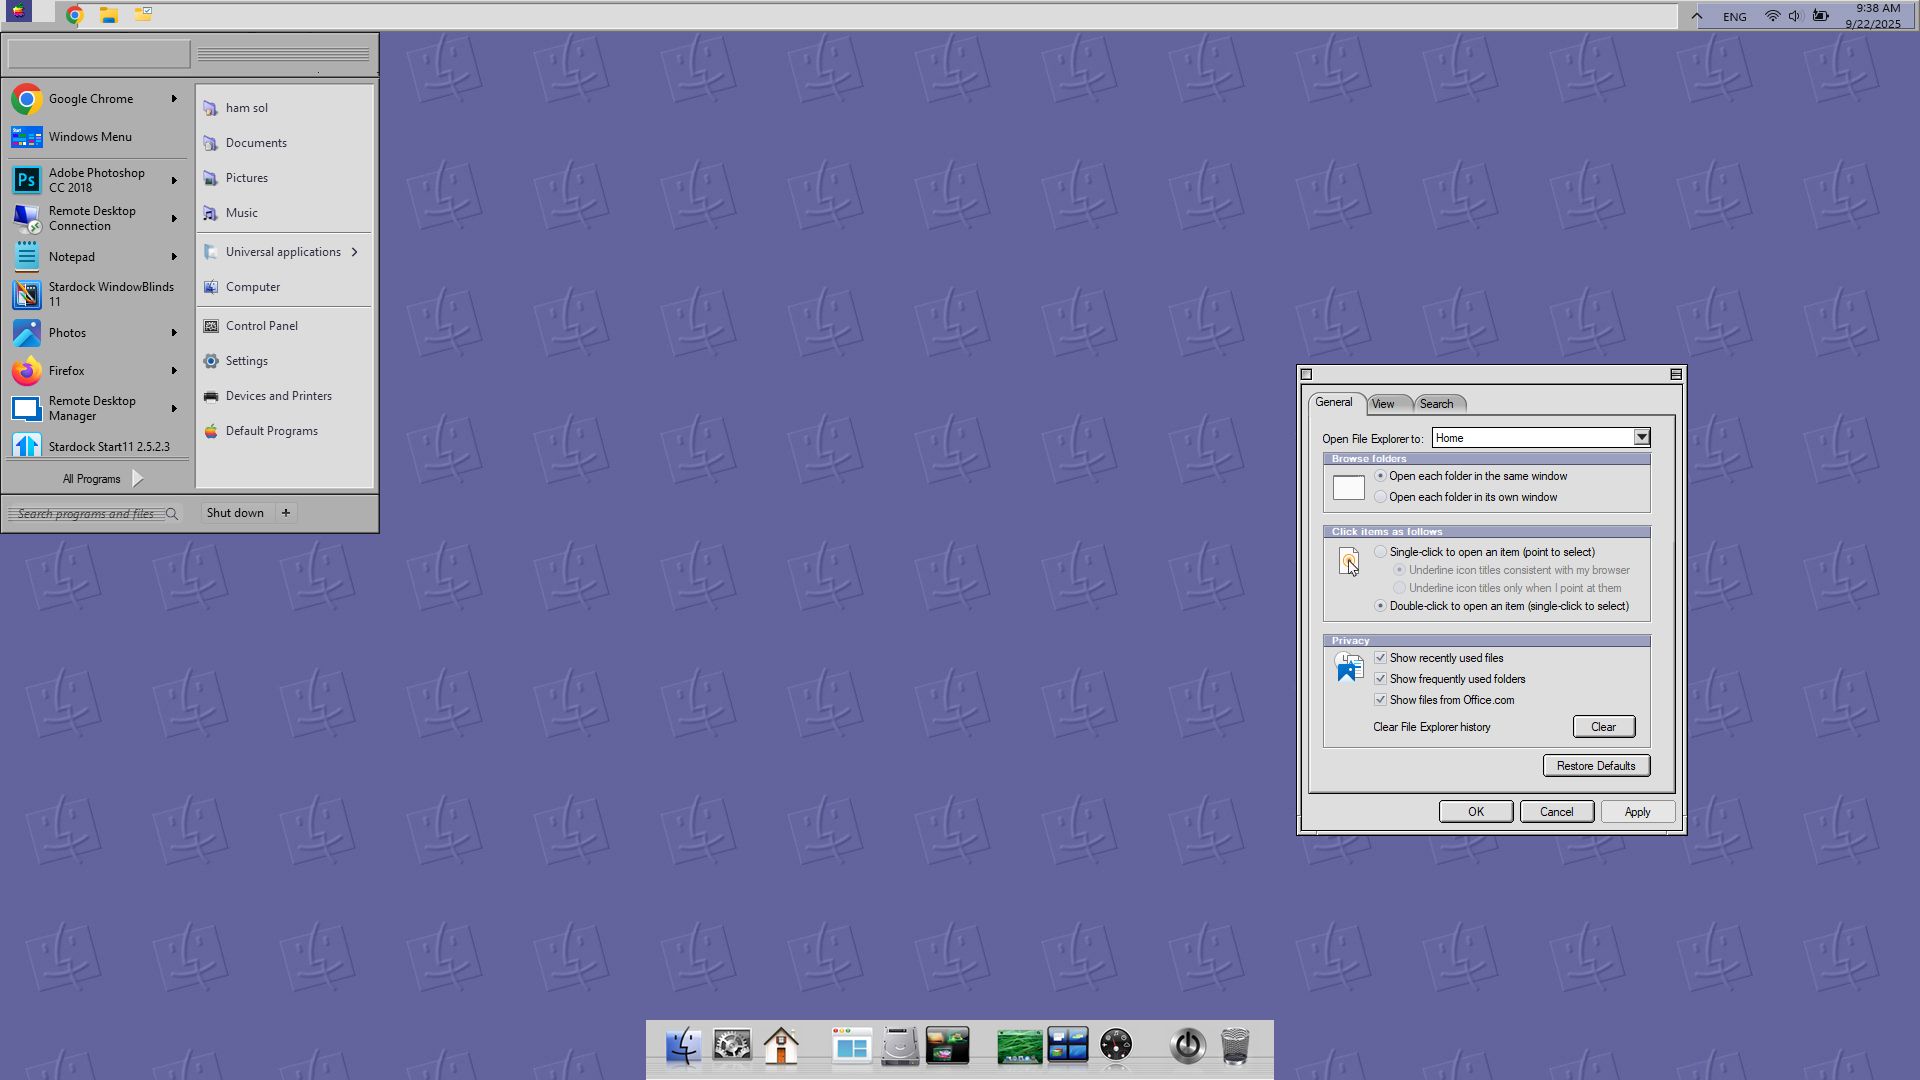Uncheck Show recently used files
Viewport: 1920px width, 1080px height.
click(x=1381, y=658)
